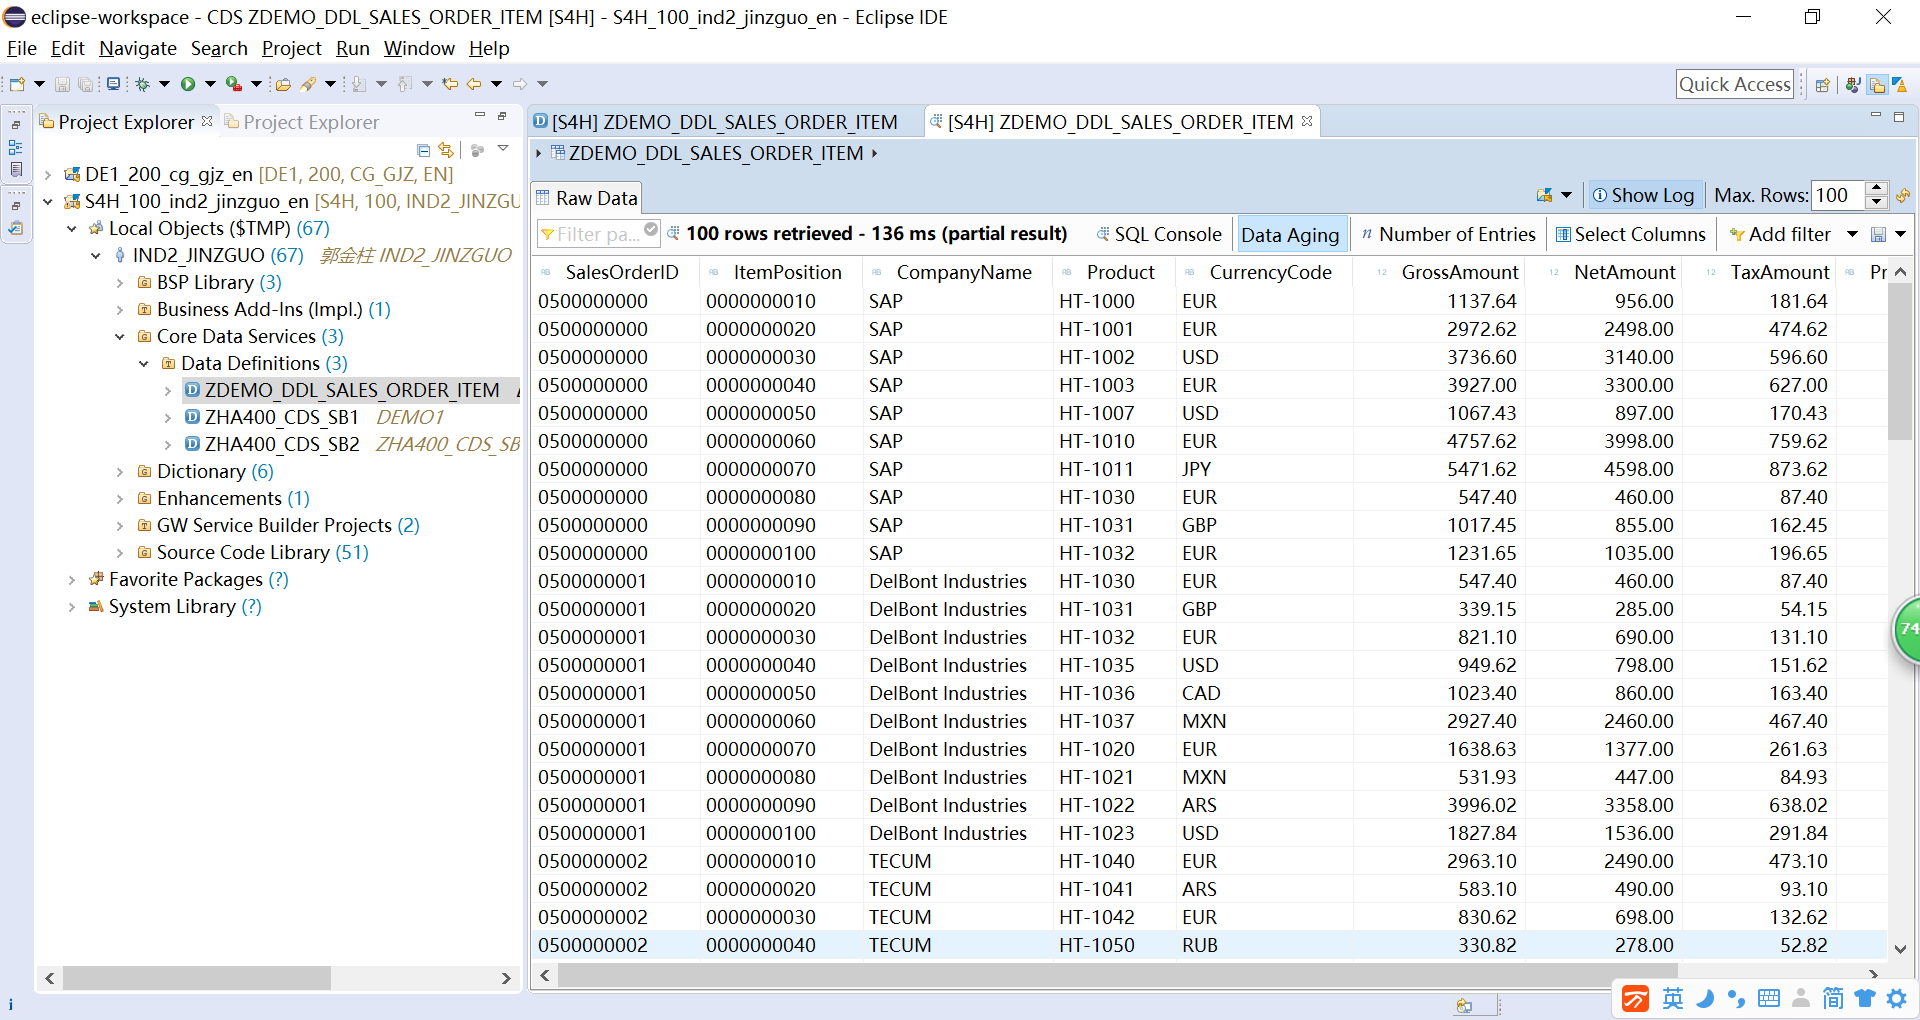Click the outline hierarchy icon in left trim
This screenshot has height=1020, width=1920.
point(16,147)
